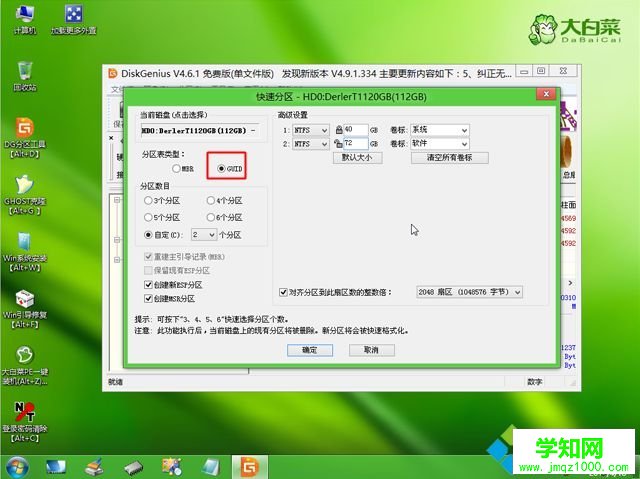This screenshot has height=479, width=640.
Task: Open 2048 扇区 alignment dropdown
Action: [469, 292]
